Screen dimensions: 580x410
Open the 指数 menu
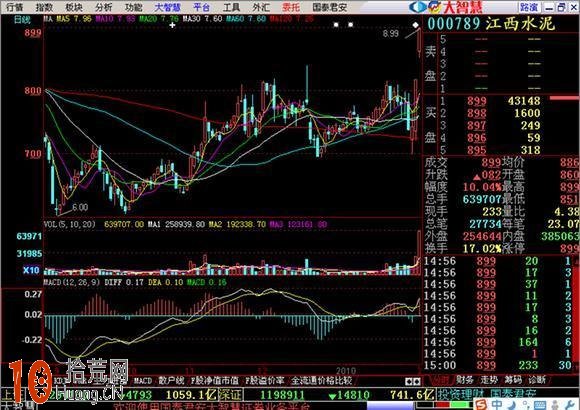pyautogui.click(x=44, y=7)
